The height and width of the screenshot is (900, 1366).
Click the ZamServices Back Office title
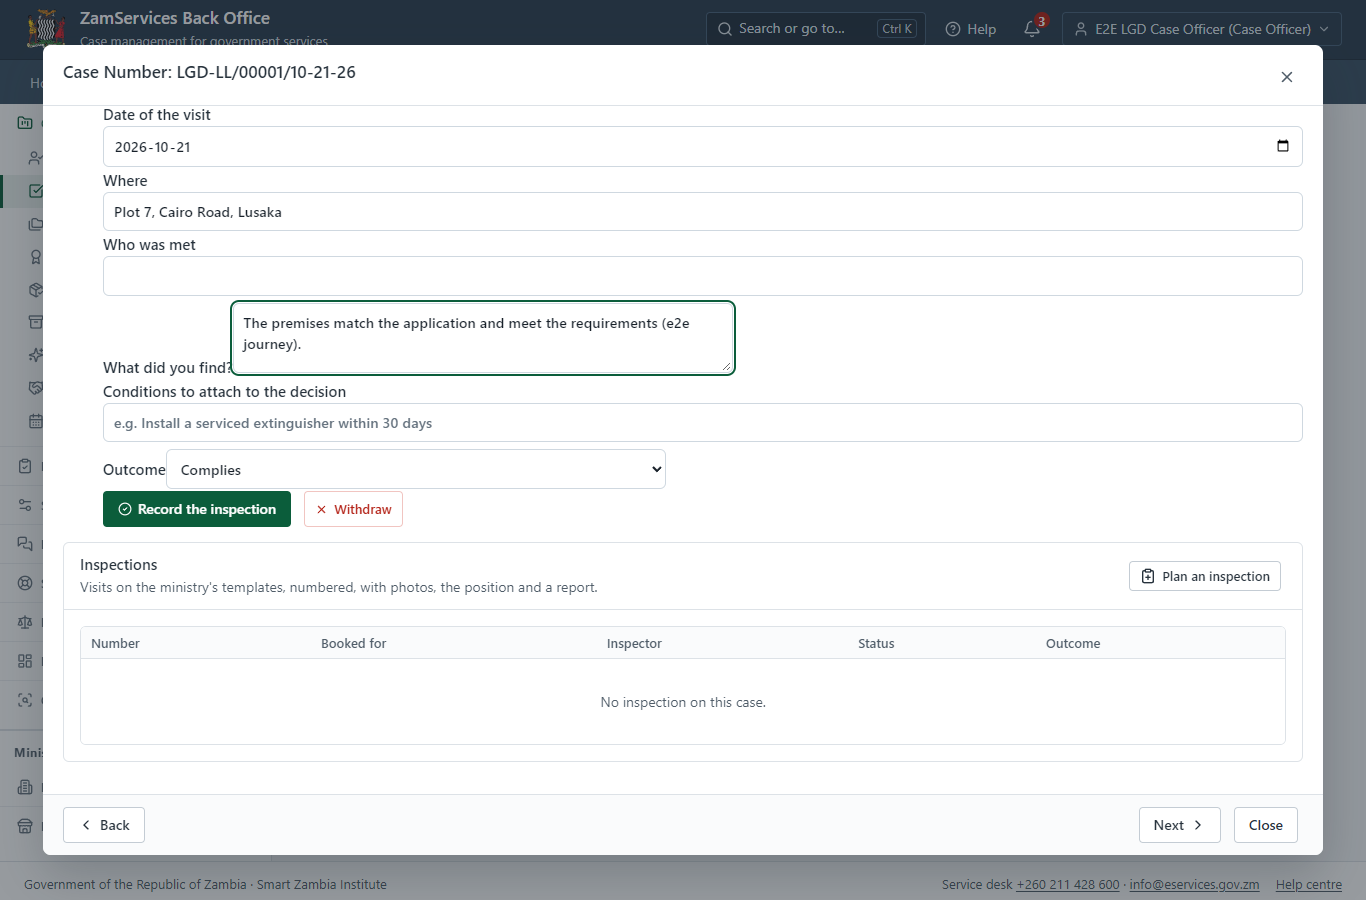point(175,18)
